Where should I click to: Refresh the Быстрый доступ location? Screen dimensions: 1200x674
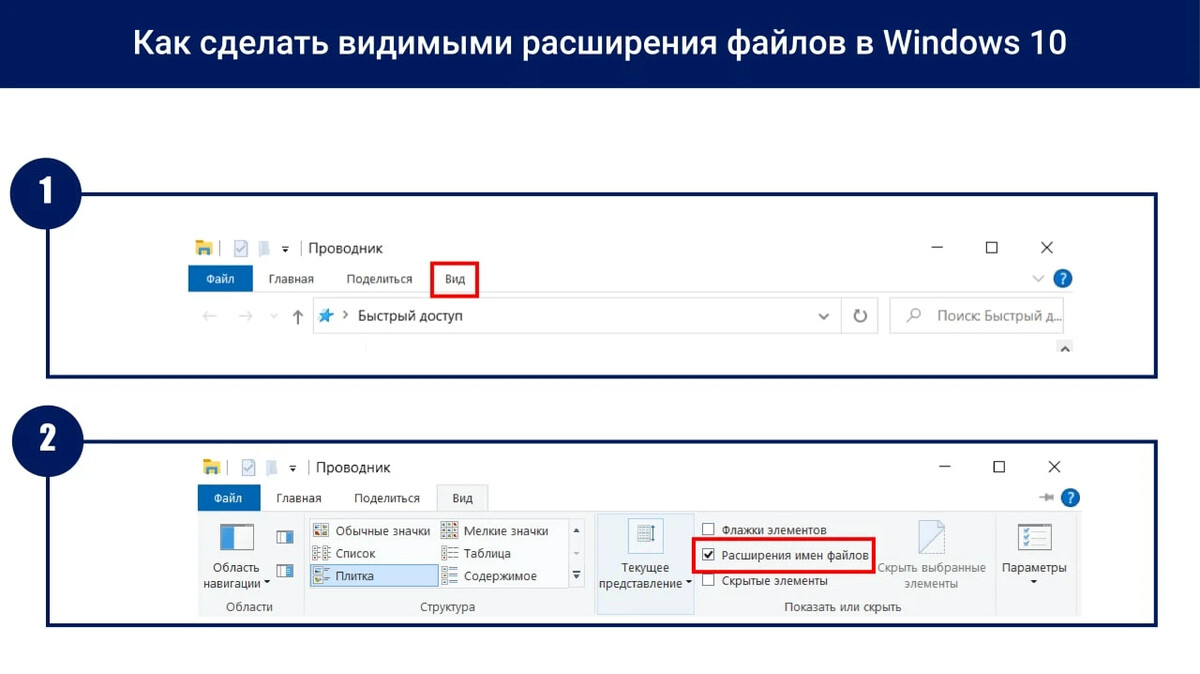point(860,316)
